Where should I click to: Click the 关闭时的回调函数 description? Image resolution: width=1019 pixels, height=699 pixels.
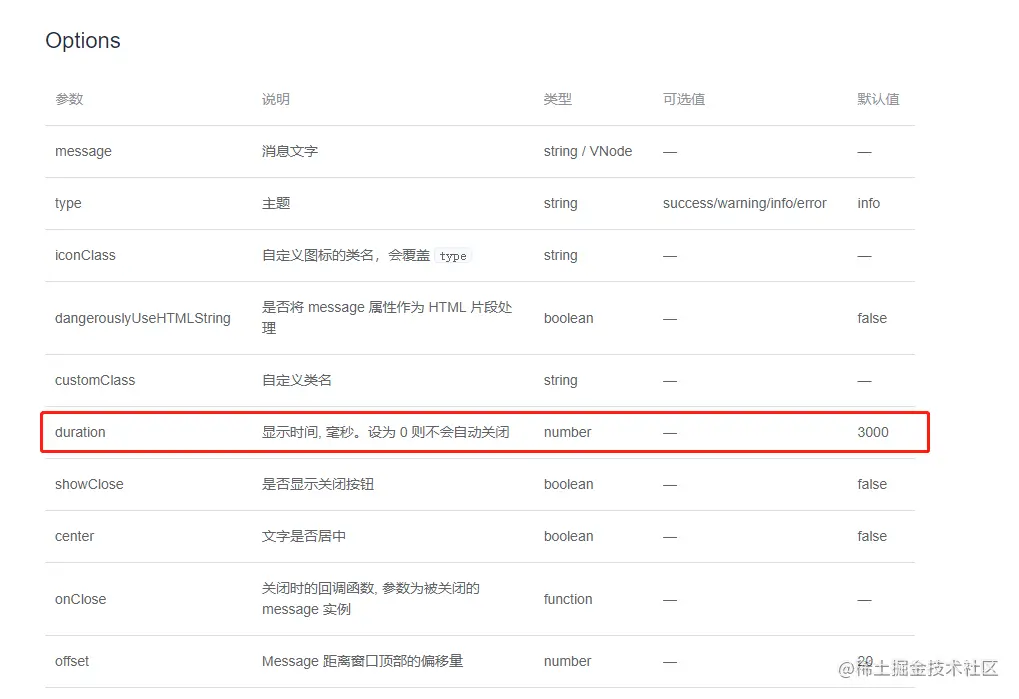tap(370, 598)
